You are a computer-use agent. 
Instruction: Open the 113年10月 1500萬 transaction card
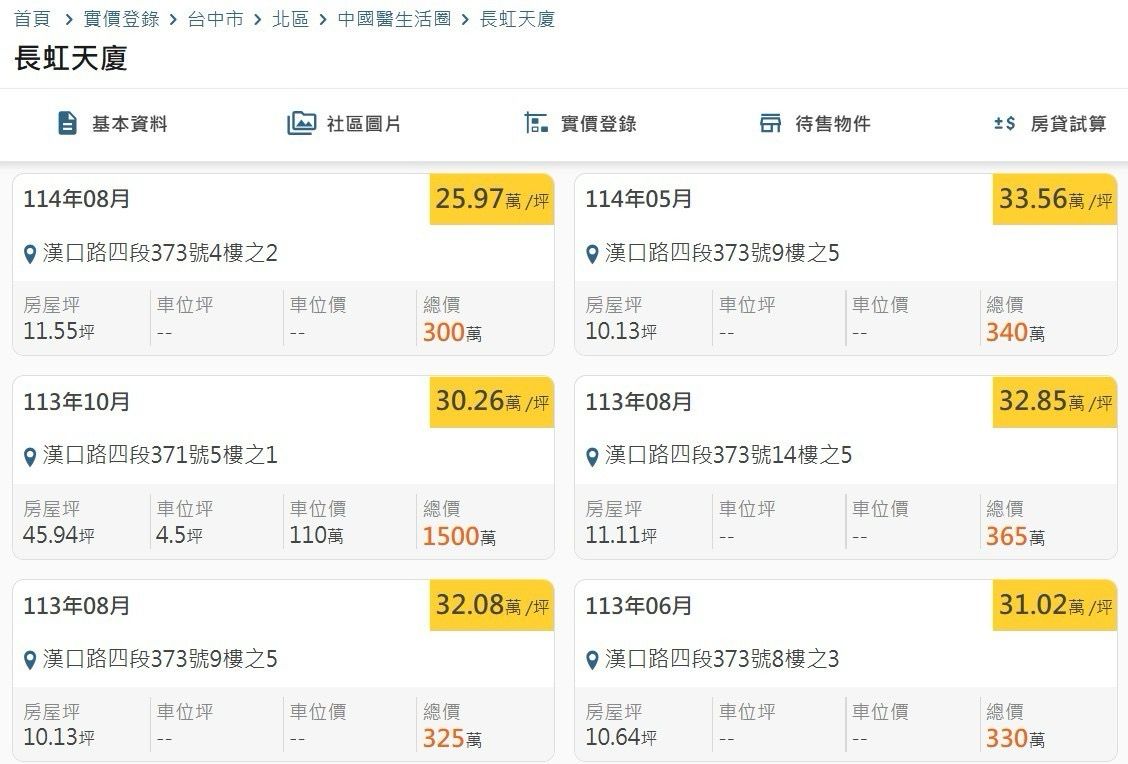(283, 466)
